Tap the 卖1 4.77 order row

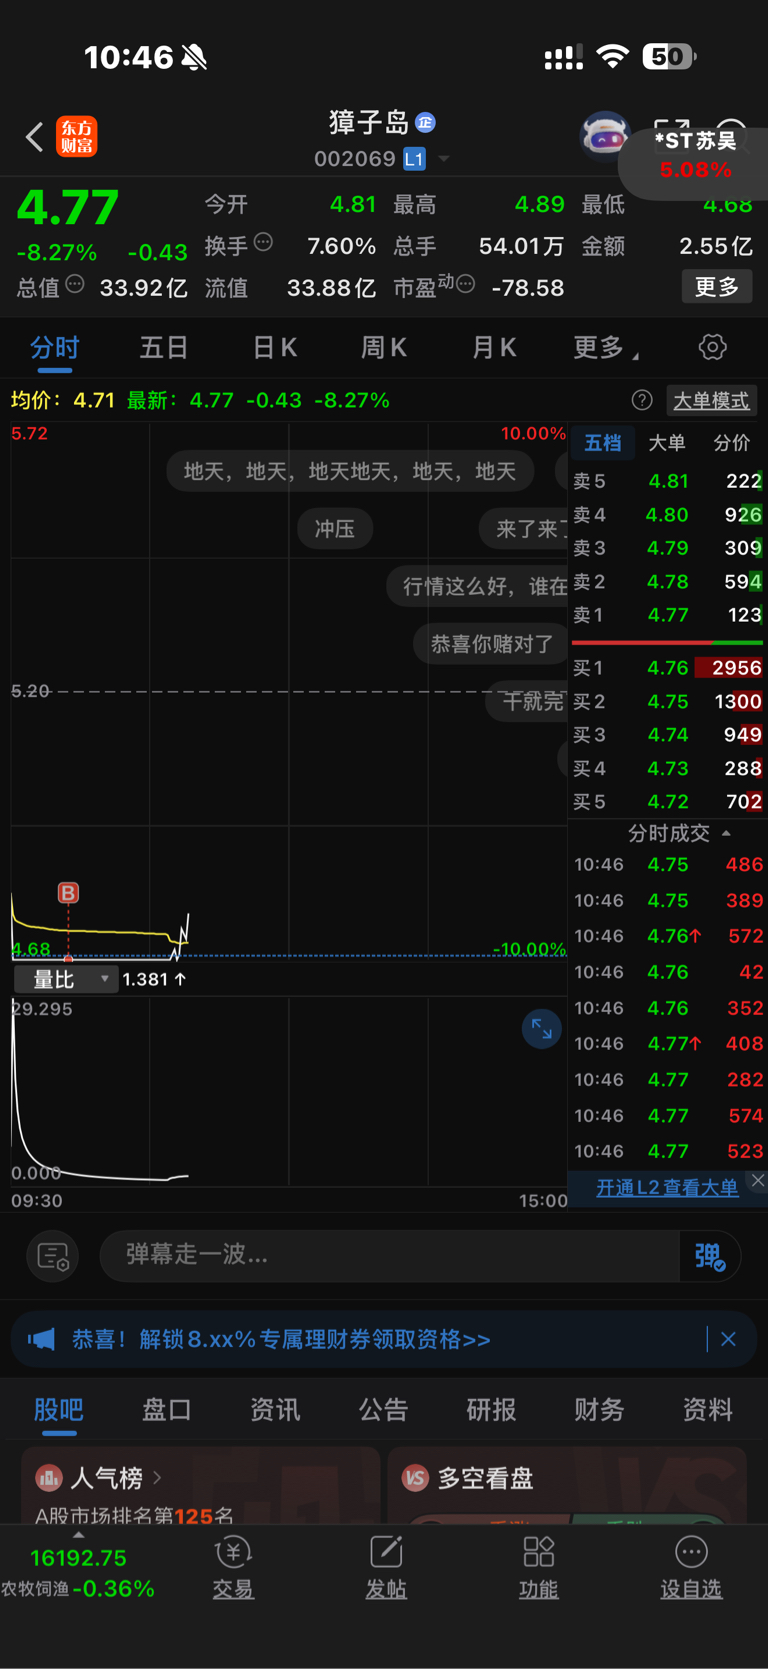coord(668,615)
